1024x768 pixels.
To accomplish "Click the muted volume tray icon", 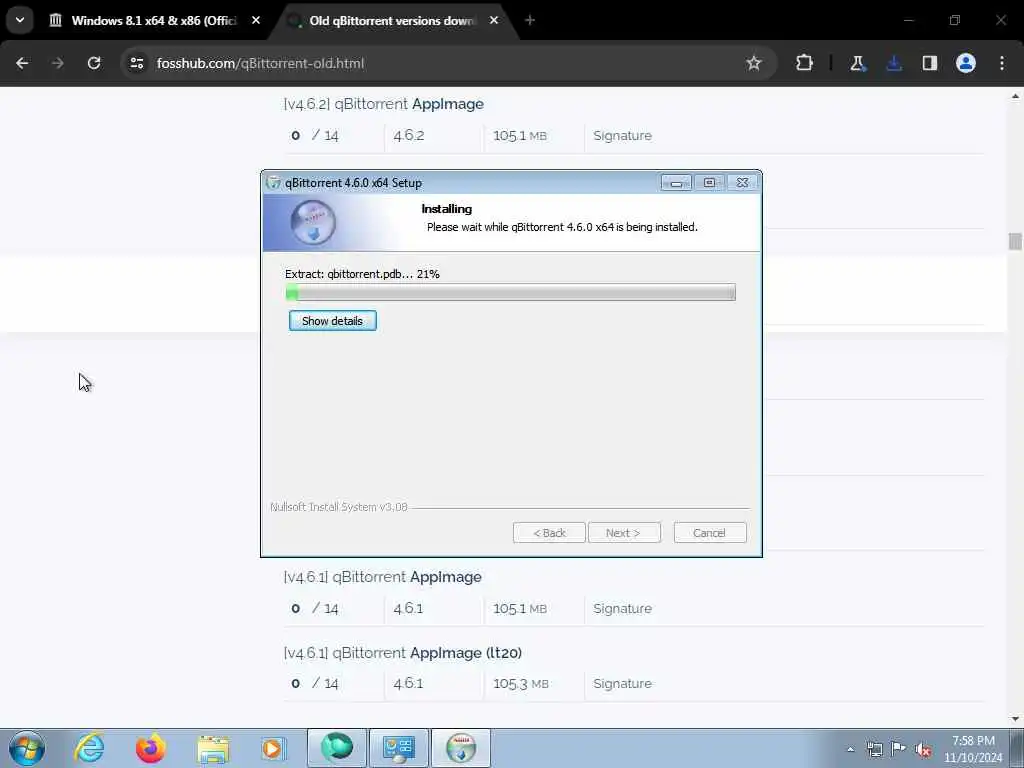I will pyautogui.click(x=923, y=749).
